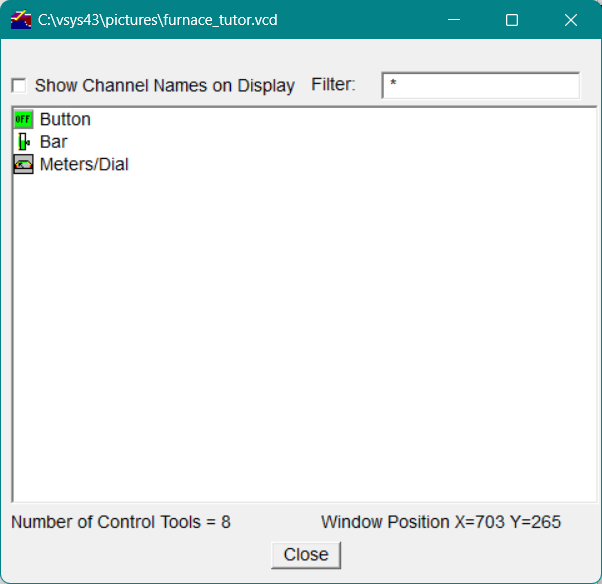Close the window using the title bar X
Image resolution: width=602 pixels, height=584 pixels.
click(x=571, y=20)
